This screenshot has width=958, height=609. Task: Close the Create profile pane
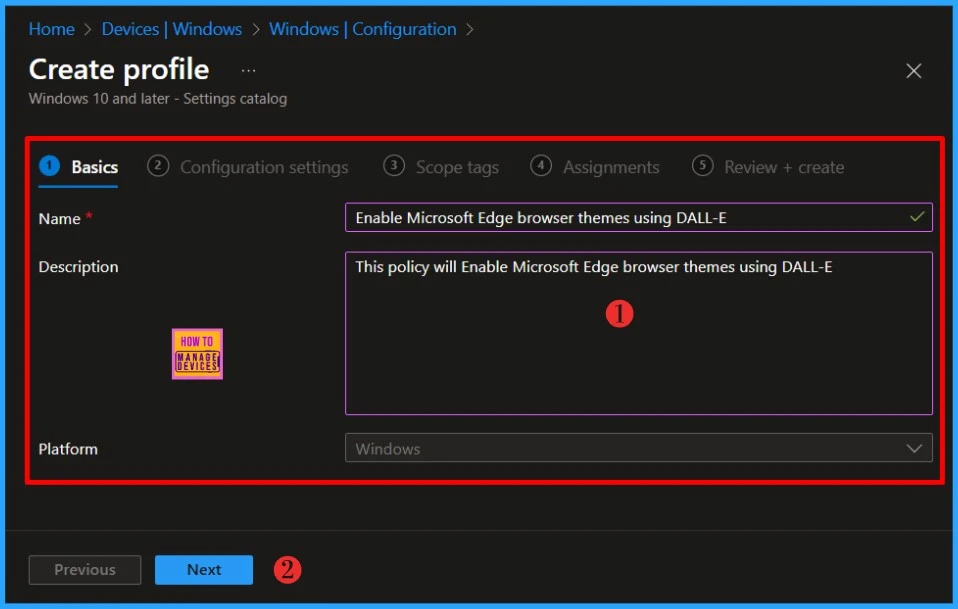tap(913, 71)
